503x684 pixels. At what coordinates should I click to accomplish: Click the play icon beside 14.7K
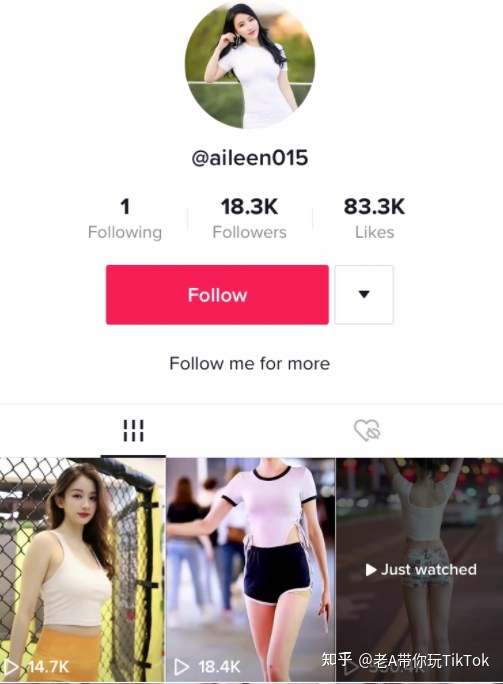click(x=10, y=667)
